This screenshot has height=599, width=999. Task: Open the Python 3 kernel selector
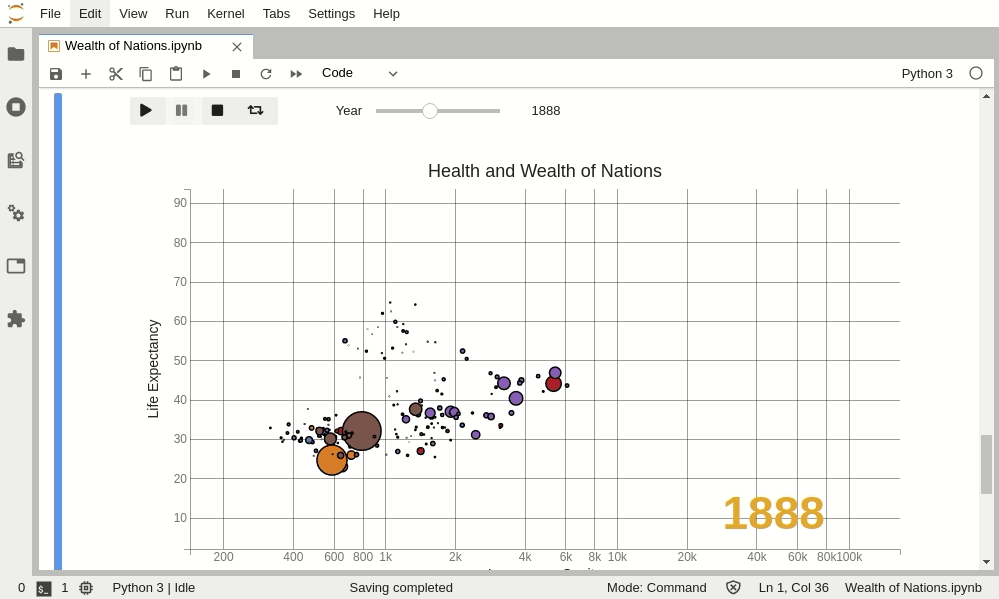click(927, 73)
